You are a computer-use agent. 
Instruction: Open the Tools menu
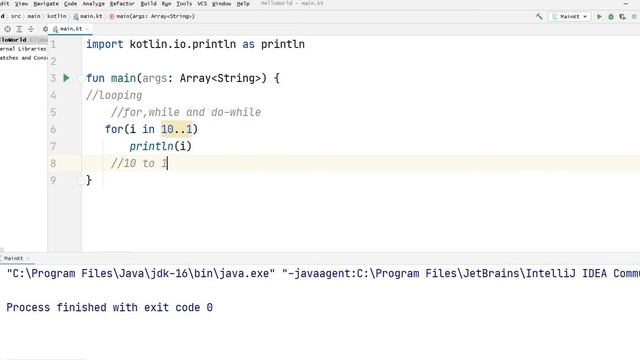pyautogui.click(x=184, y=4)
